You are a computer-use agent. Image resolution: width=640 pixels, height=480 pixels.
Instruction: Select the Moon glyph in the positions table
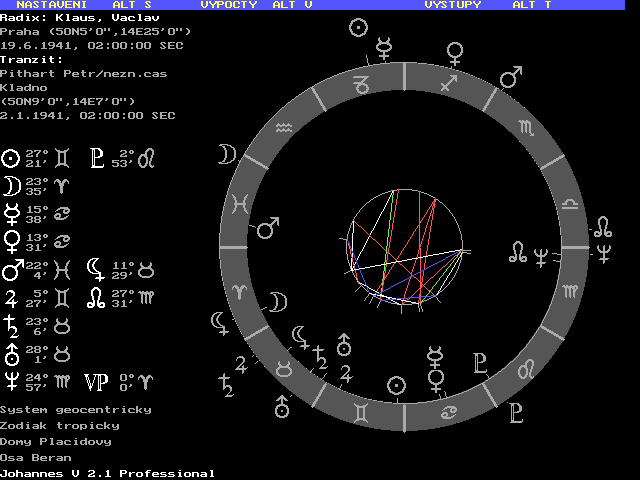click(x=12, y=186)
